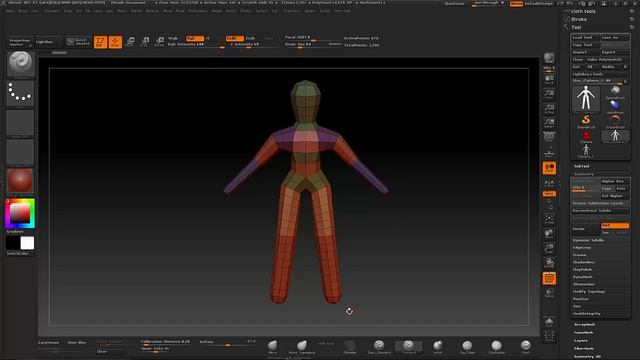Toggle the Rgb channel button

(x=194, y=38)
